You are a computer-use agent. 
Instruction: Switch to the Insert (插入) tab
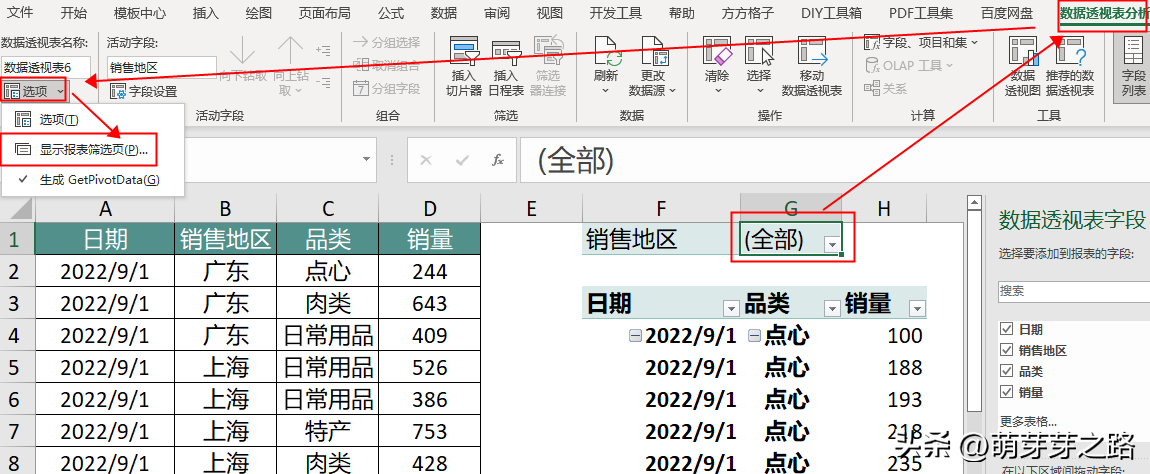(x=205, y=13)
